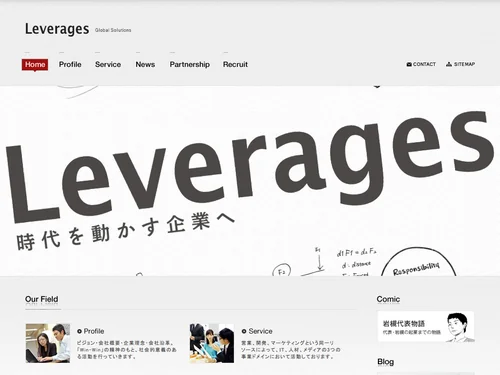The height and width of the screenshot is (375, 500).
Task: Click the 時代を動かす企業へ slogan text
Action: point(126,231)
